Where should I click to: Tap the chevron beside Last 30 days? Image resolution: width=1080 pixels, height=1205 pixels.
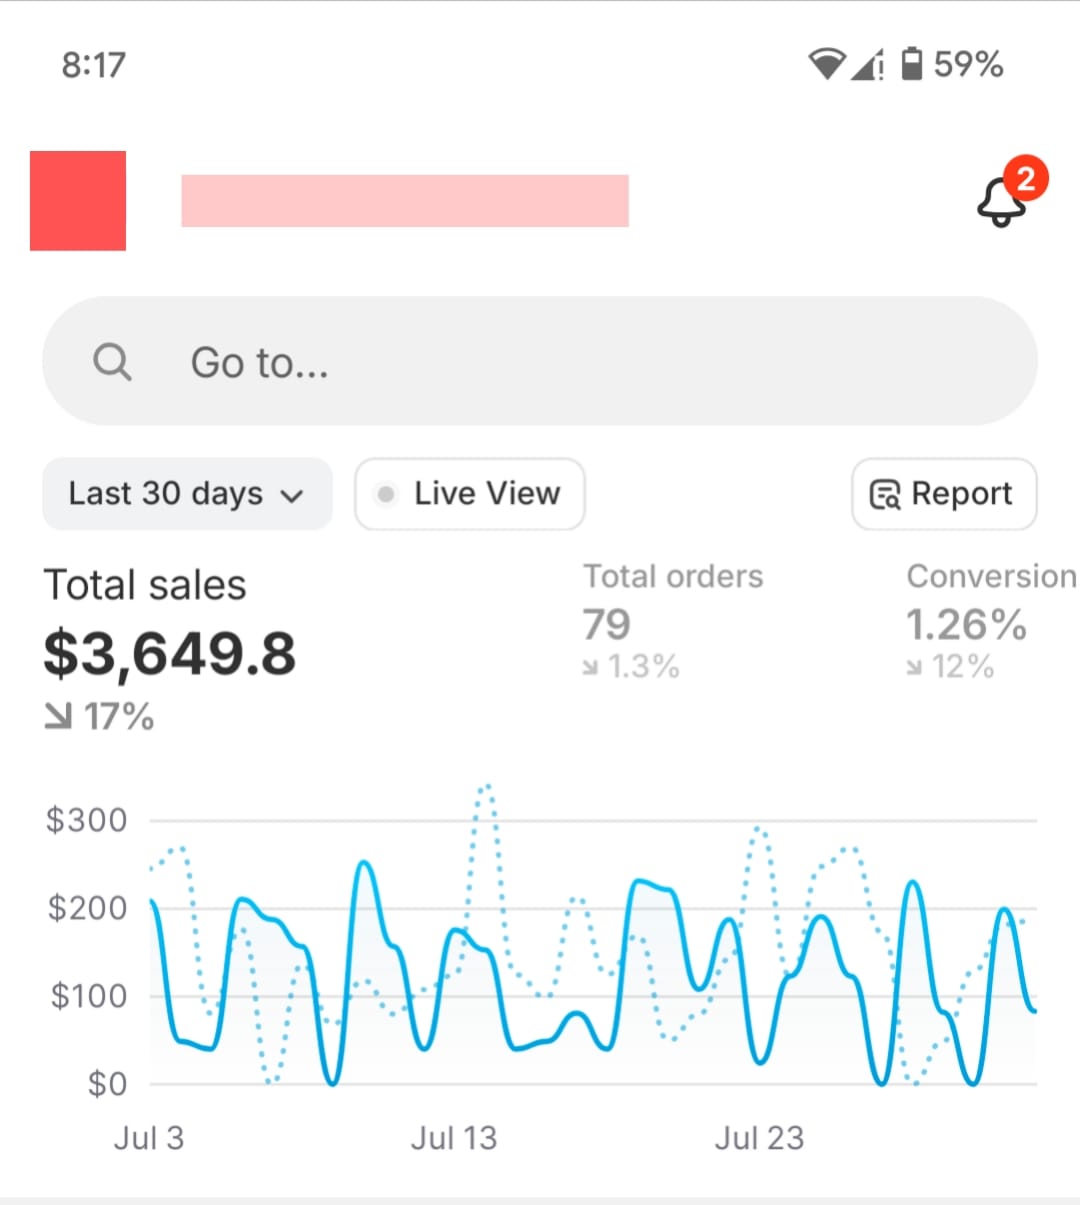coord(292,496)
